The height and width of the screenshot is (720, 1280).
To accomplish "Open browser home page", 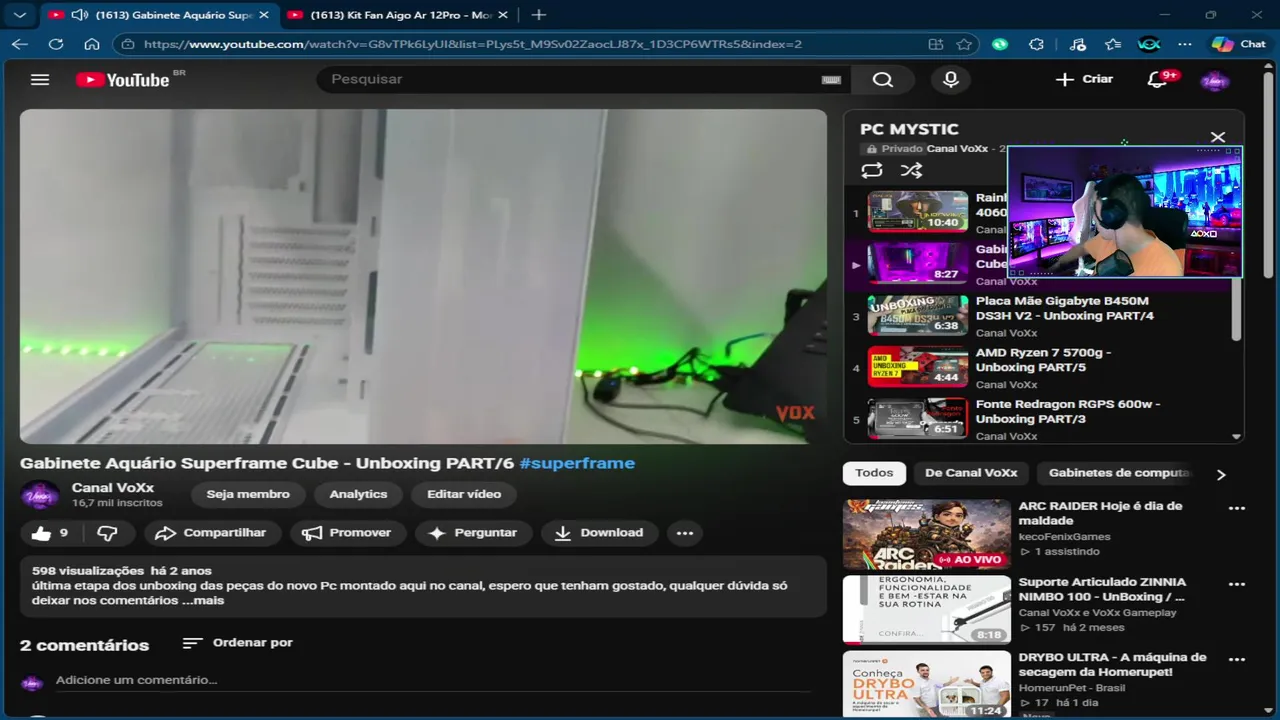I will [92, 44].
